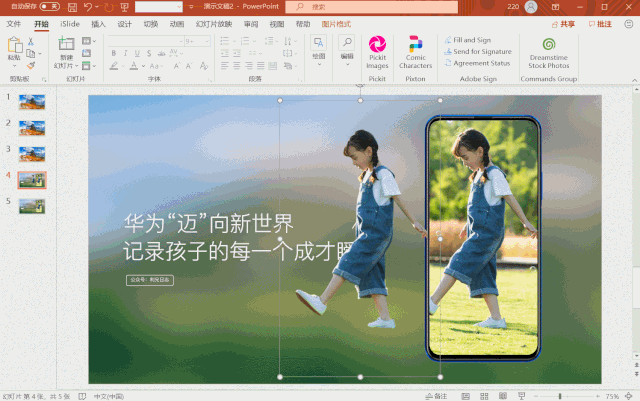The image size is (640, 401).
Task: Click the Redo arrow icon
Action: click(x=109, y=7)
